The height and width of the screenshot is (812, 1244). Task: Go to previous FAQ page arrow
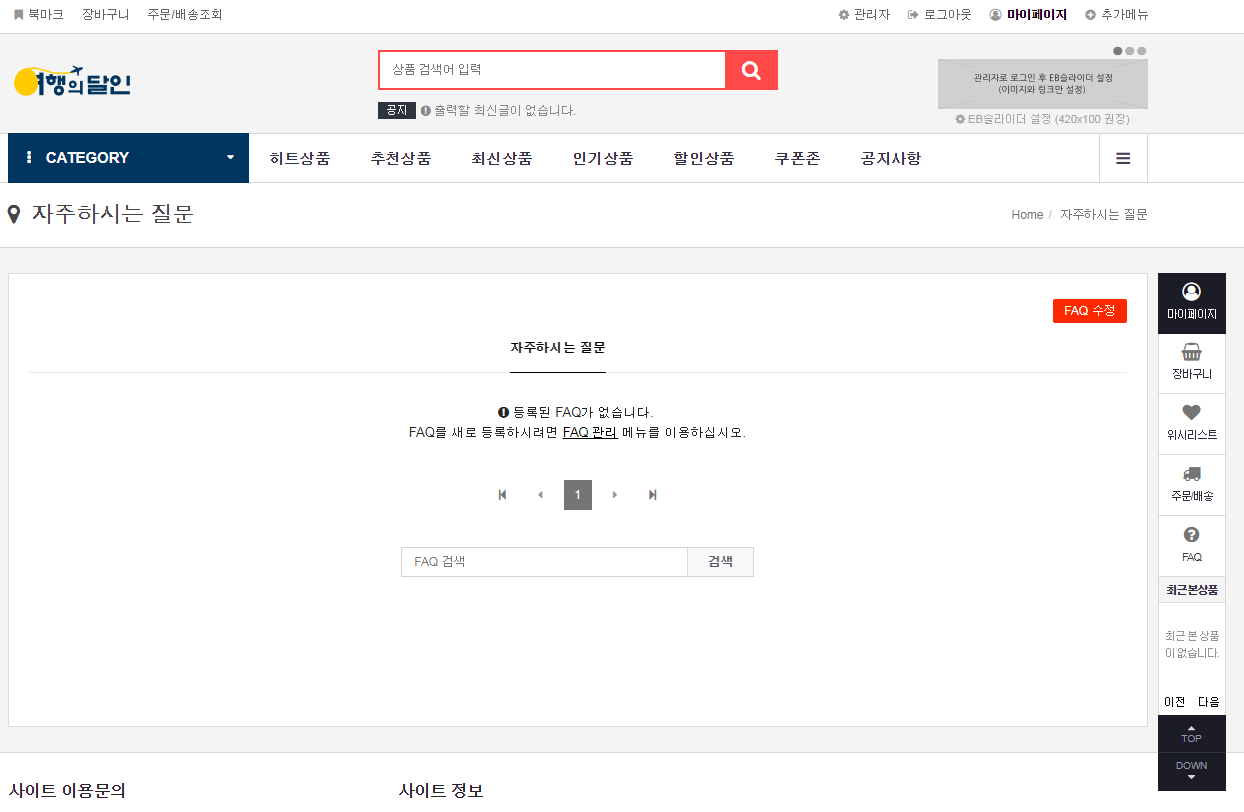click(540, 495)
